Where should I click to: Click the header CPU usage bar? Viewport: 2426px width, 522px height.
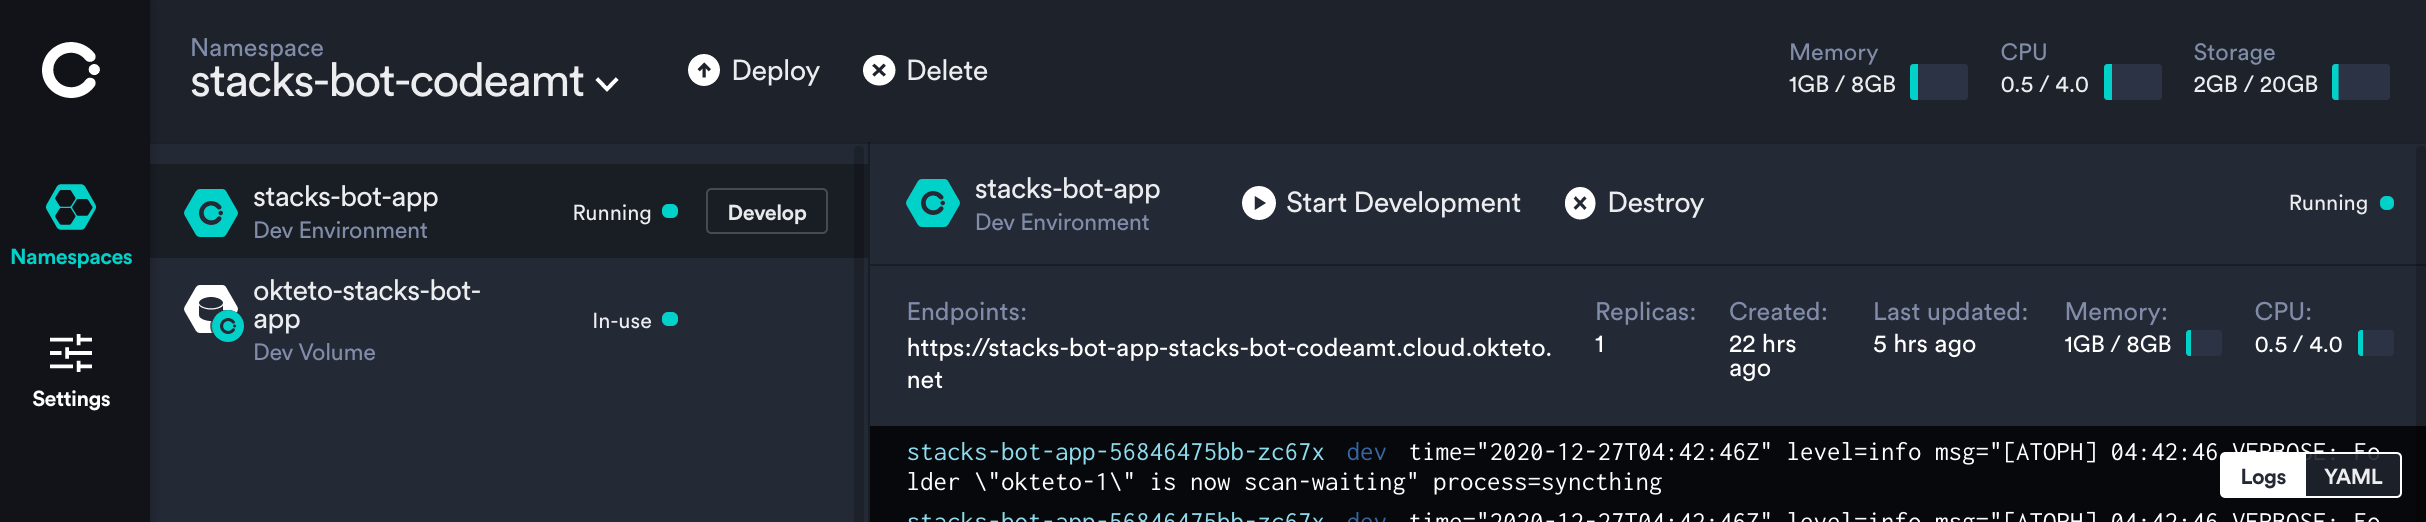tap(2133, 82)
